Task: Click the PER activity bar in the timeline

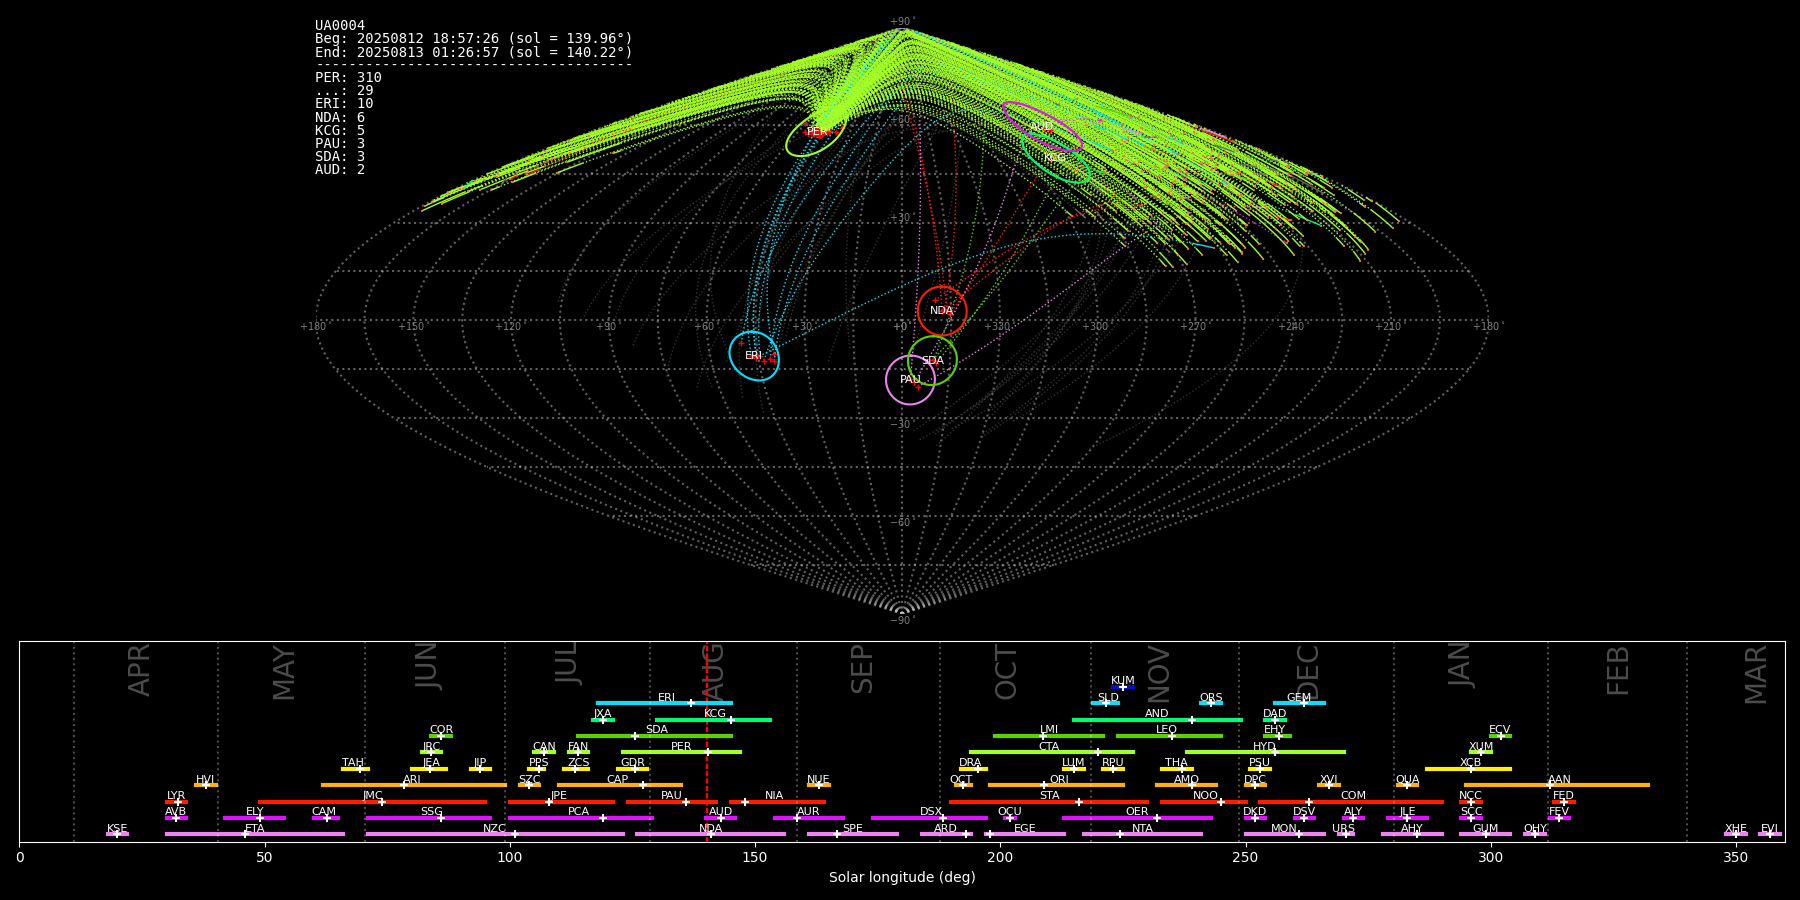Action: [x=681, y=752]
